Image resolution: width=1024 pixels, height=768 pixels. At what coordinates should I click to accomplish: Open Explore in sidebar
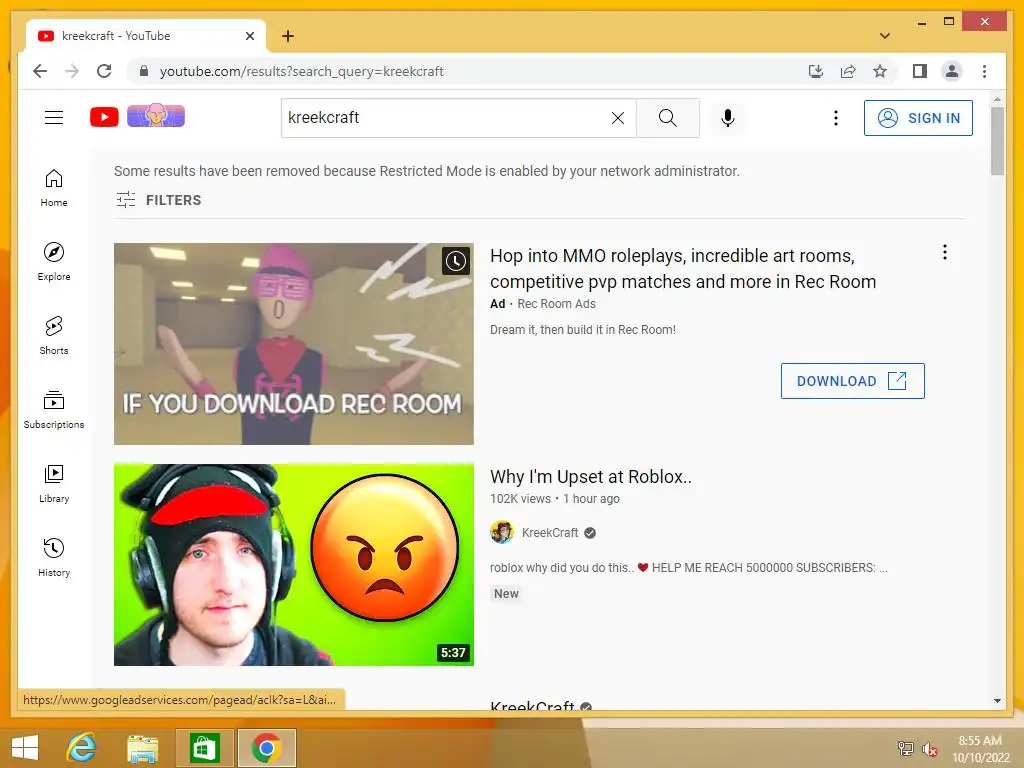click(54, 262)
